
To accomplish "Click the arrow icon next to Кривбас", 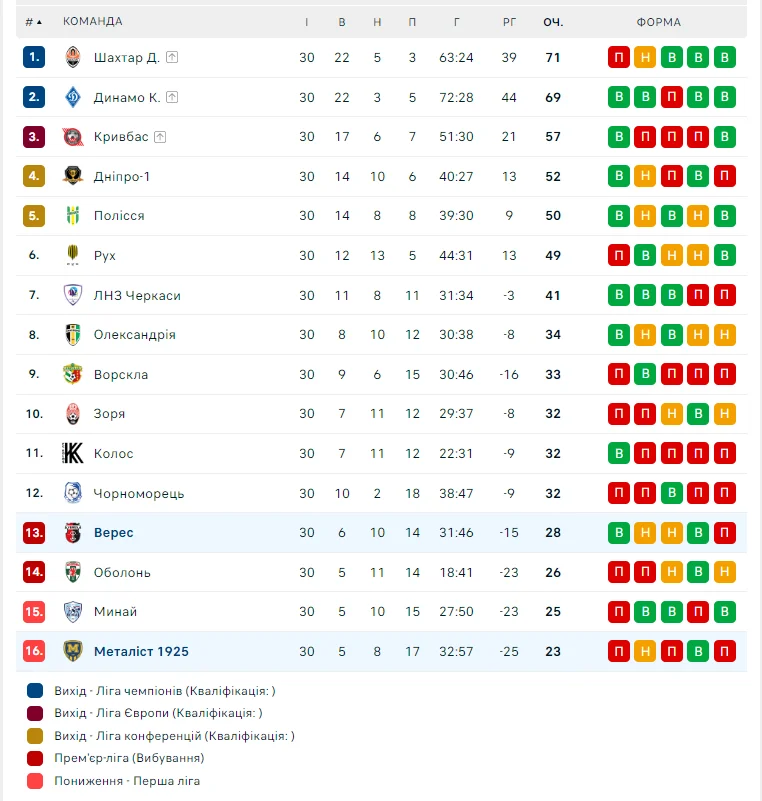I will click(160, 137).
